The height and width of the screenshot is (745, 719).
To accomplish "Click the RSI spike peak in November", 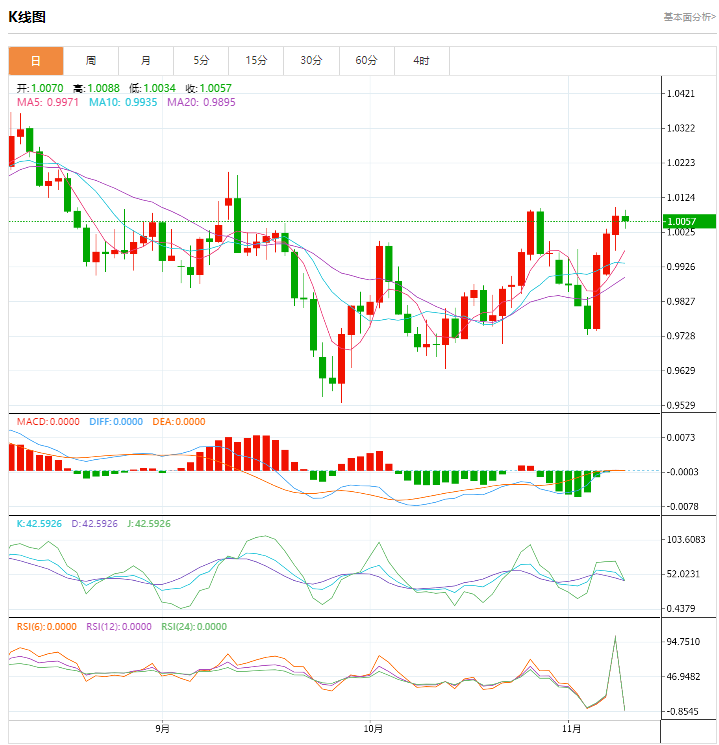I will point(615,637).
